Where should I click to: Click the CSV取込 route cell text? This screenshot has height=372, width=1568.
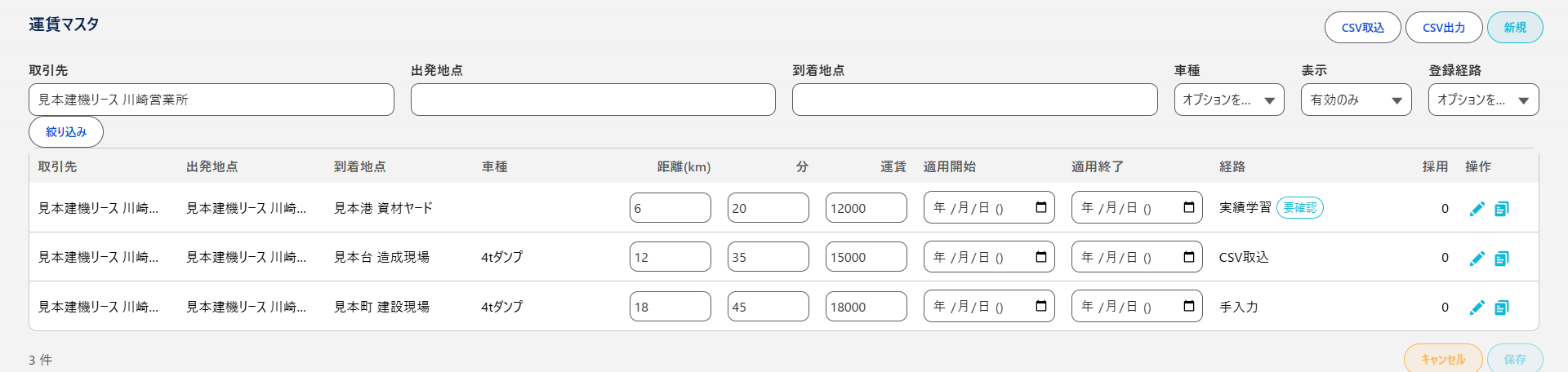[x=1244, y=257]
